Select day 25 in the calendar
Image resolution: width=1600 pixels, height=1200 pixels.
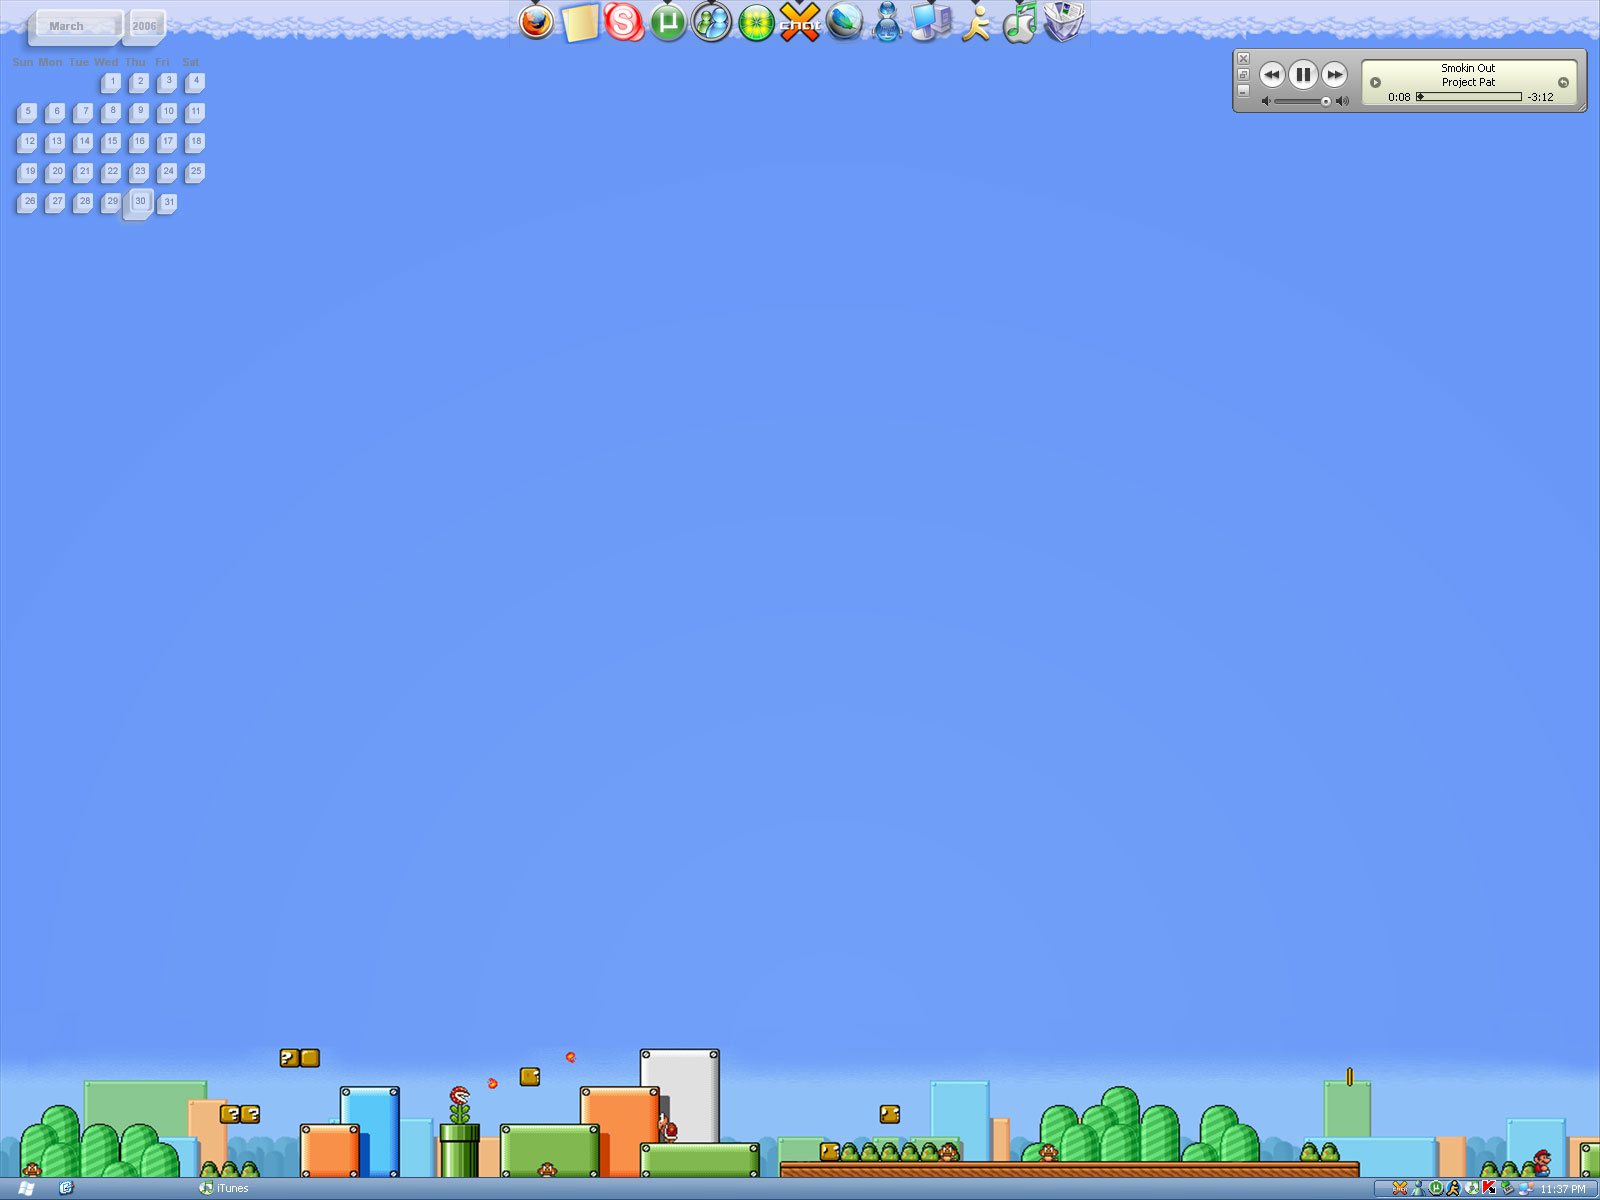tap(195, 173)
